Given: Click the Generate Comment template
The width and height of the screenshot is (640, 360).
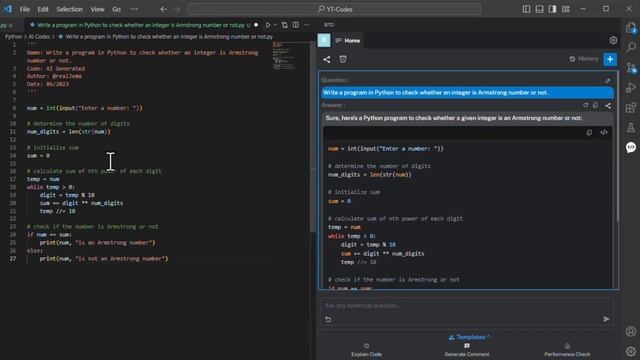Looking at the screenshot, I should (x=467, y=350).
